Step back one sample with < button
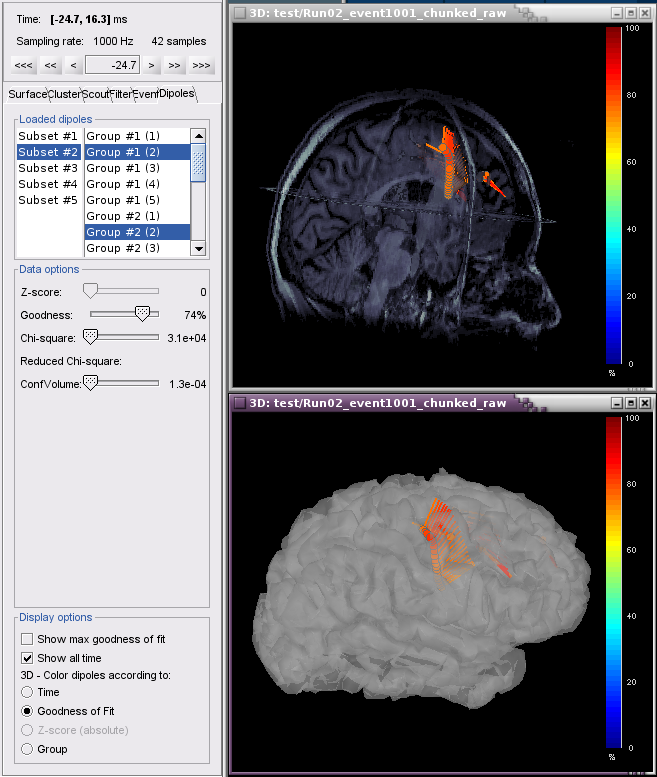This screenshot has width=657, height=777. (74, 66)
